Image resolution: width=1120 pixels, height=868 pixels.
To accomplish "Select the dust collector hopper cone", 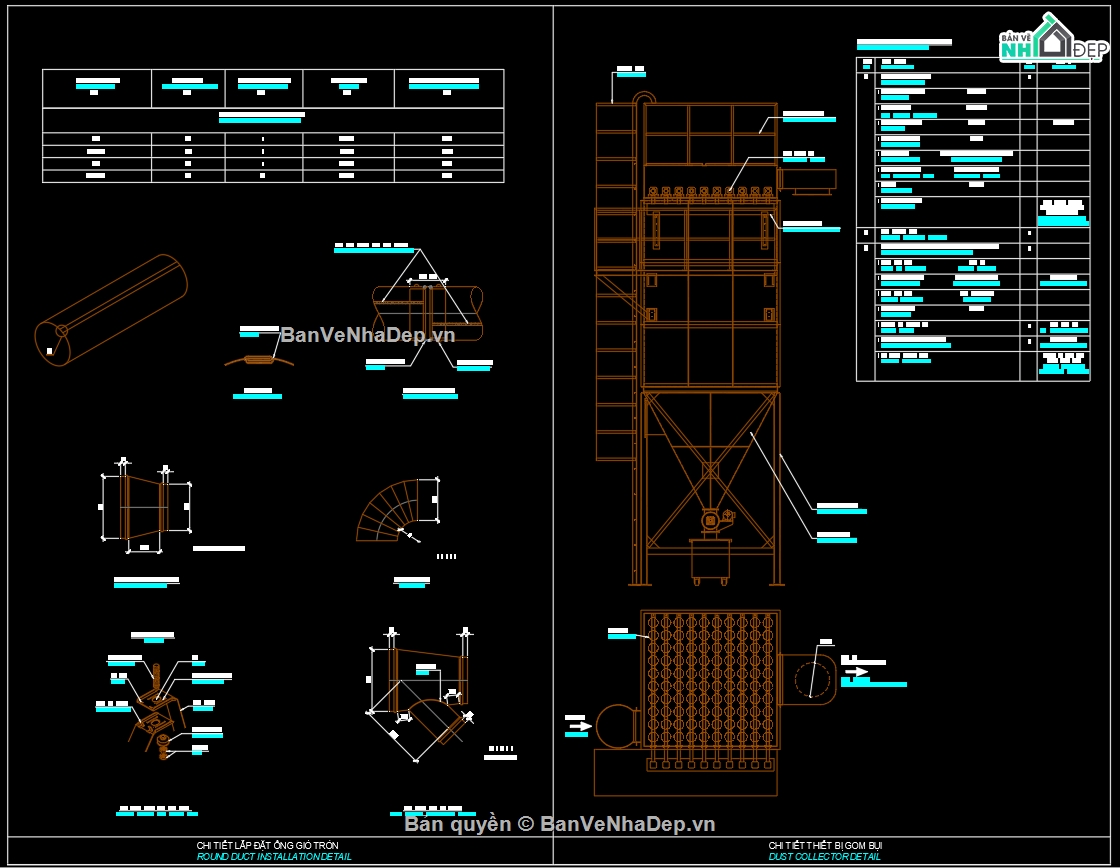I will coord(710,469).
